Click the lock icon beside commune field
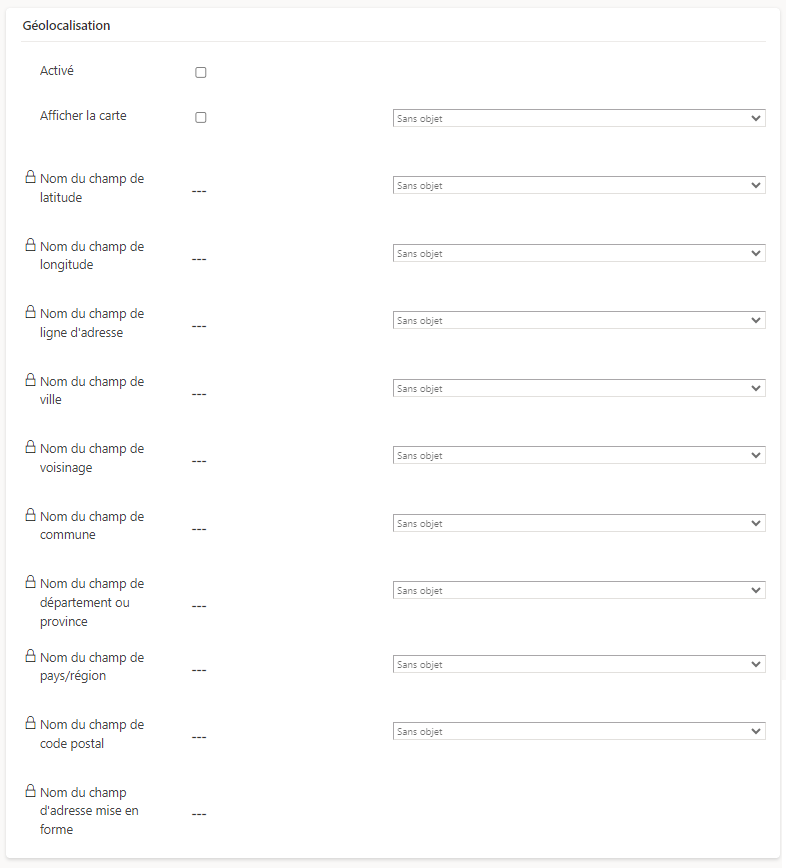Screen dimensions: 786x868 coord(30,515)
